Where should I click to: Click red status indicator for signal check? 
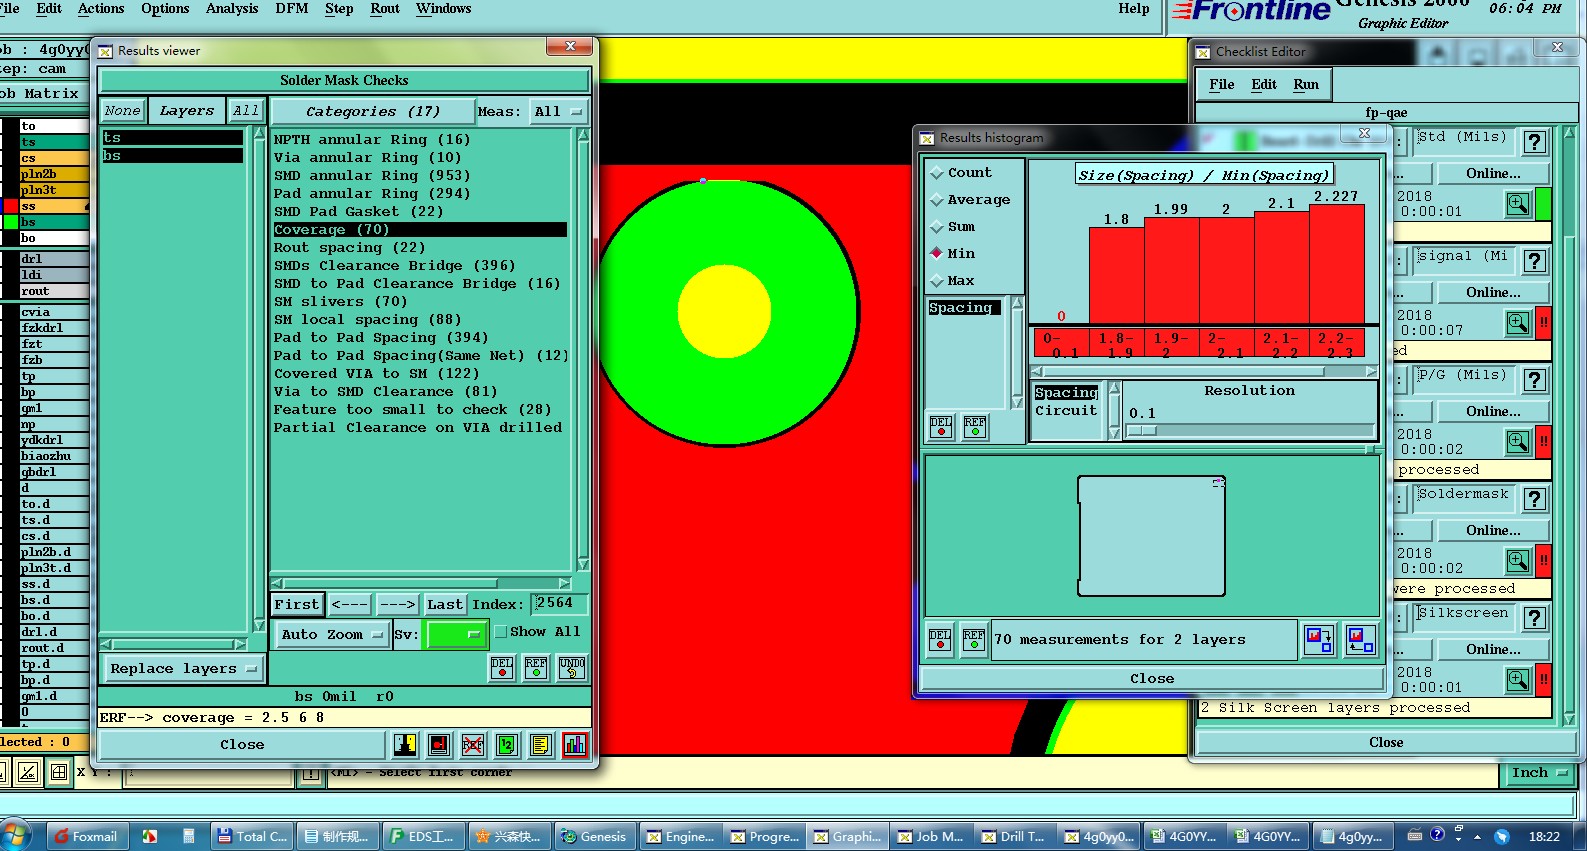coord(1544,323)
